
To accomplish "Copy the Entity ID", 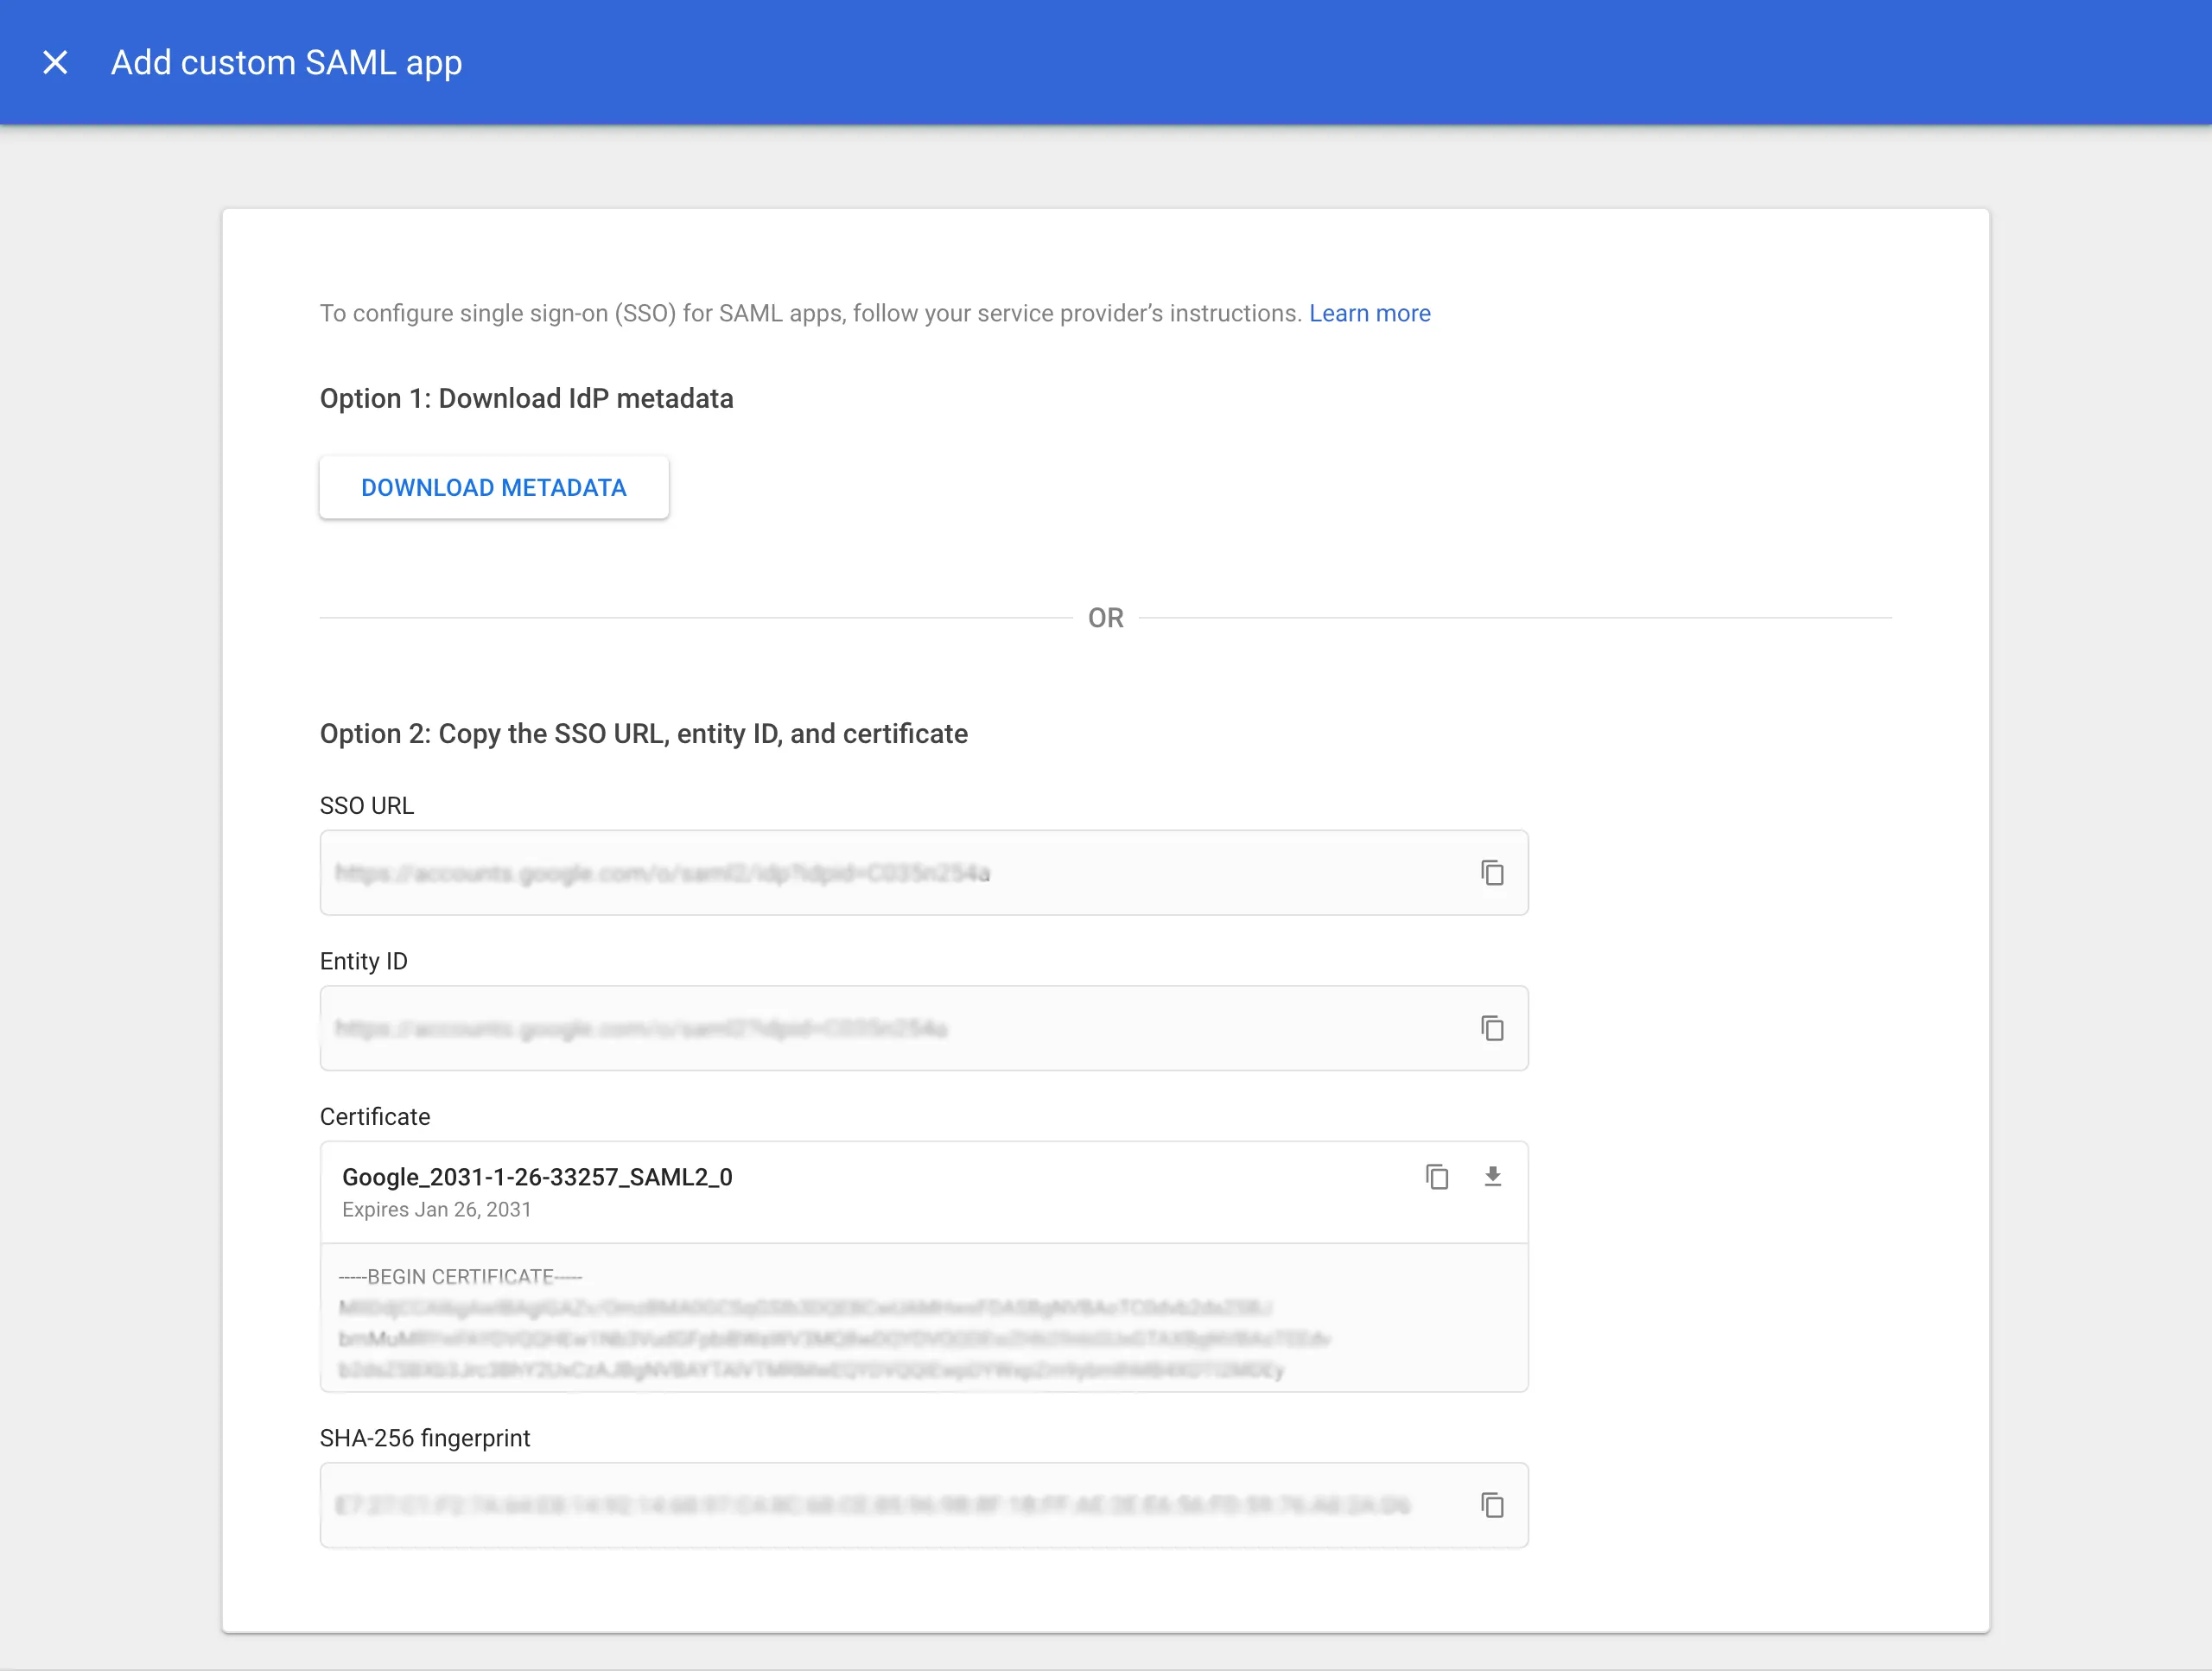I will click(1494, 1028).
